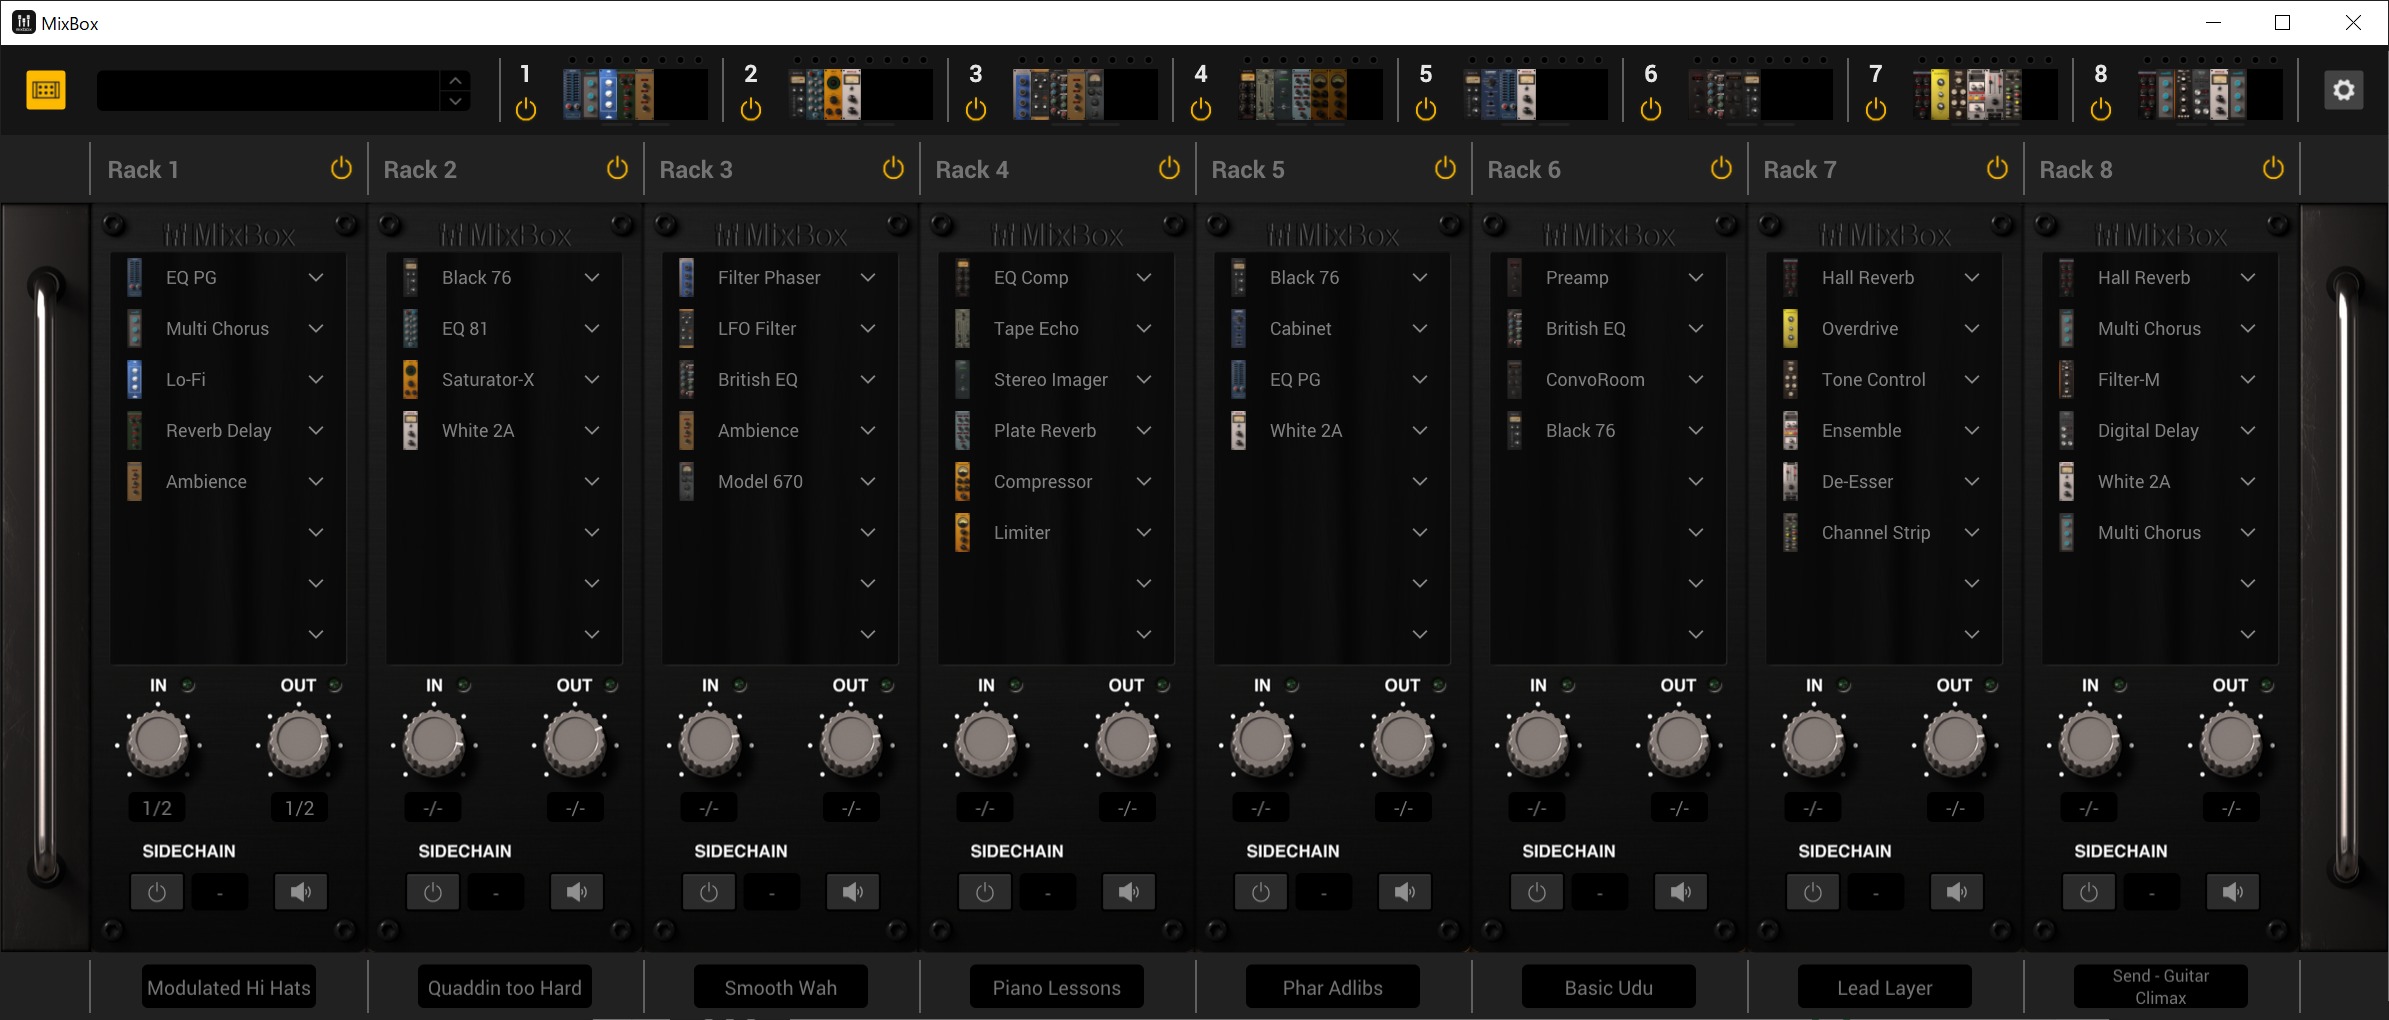
Task: Open the Filter-M dropdown arrow in Rack 8
Action: tap(2248, 379)
